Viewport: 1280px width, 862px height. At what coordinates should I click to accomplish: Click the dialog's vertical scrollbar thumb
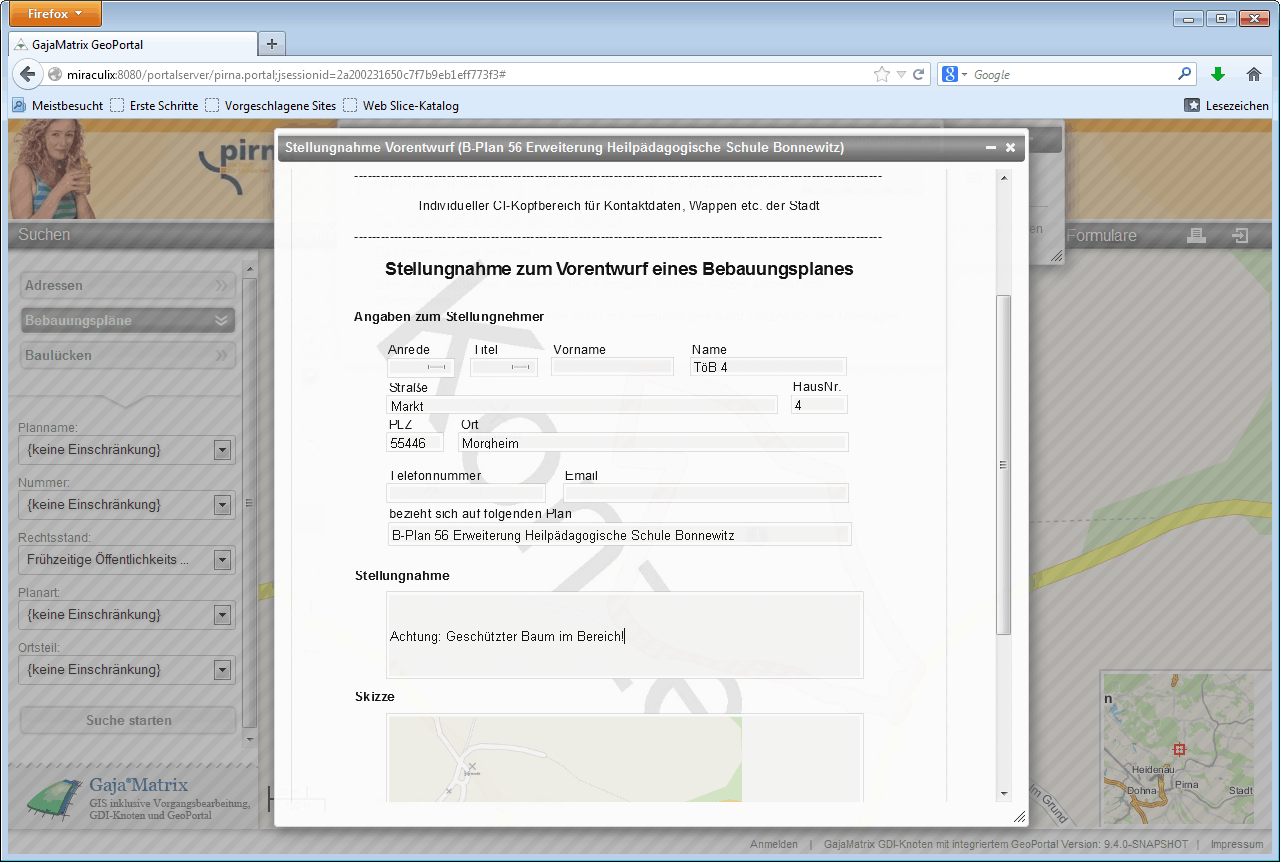point(1003,463)
